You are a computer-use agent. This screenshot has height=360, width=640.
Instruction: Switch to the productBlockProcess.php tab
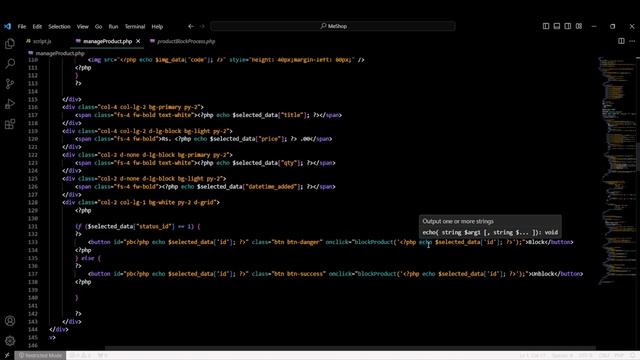pyautogui.click(x=182, y=41)
